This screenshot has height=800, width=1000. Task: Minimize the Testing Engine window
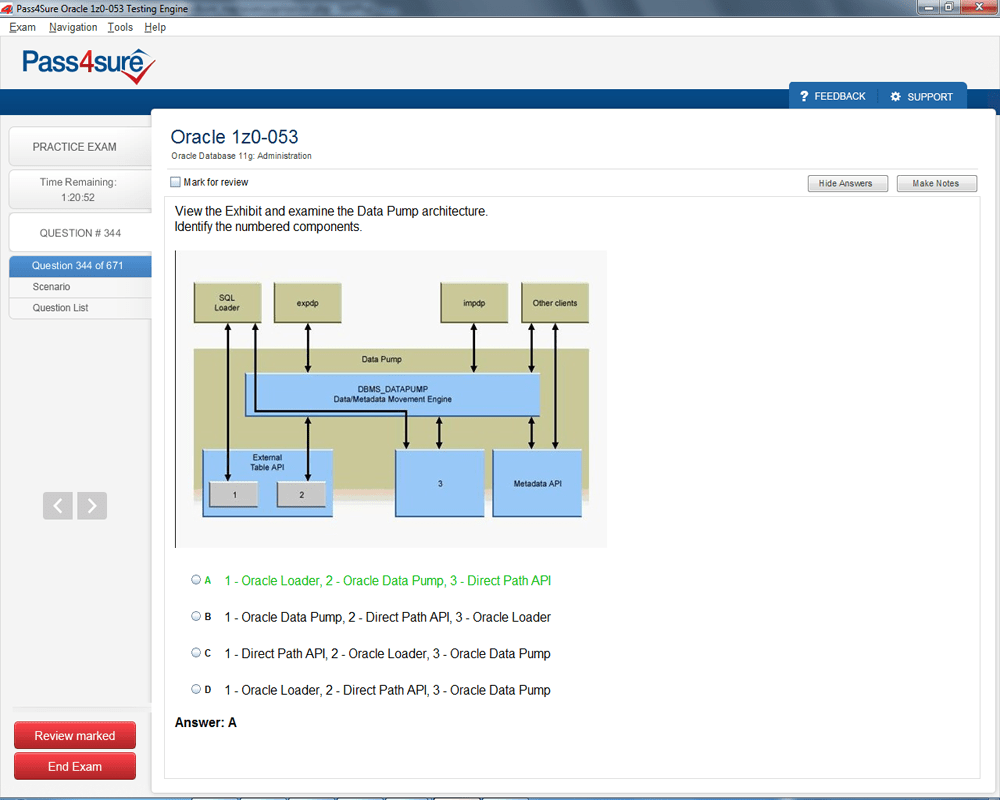coord(928,7)
